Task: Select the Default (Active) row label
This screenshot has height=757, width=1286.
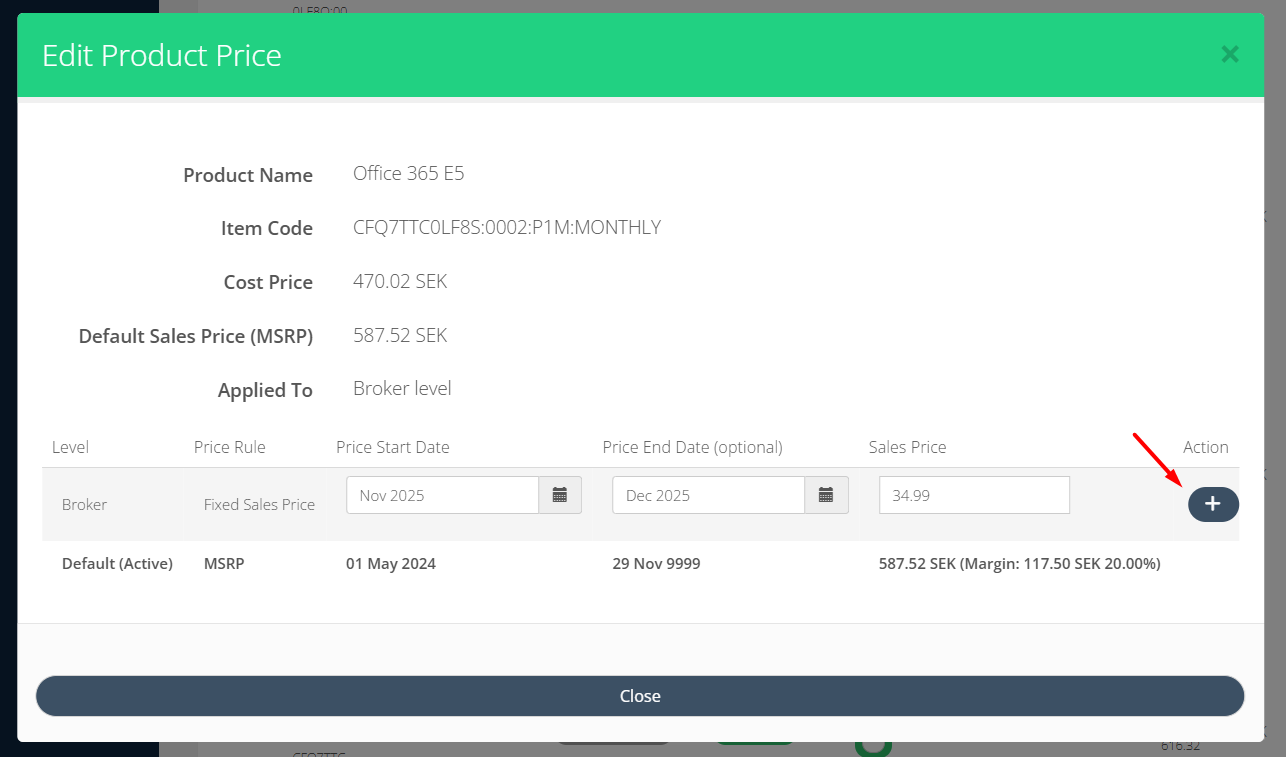Action: [117, 564]
